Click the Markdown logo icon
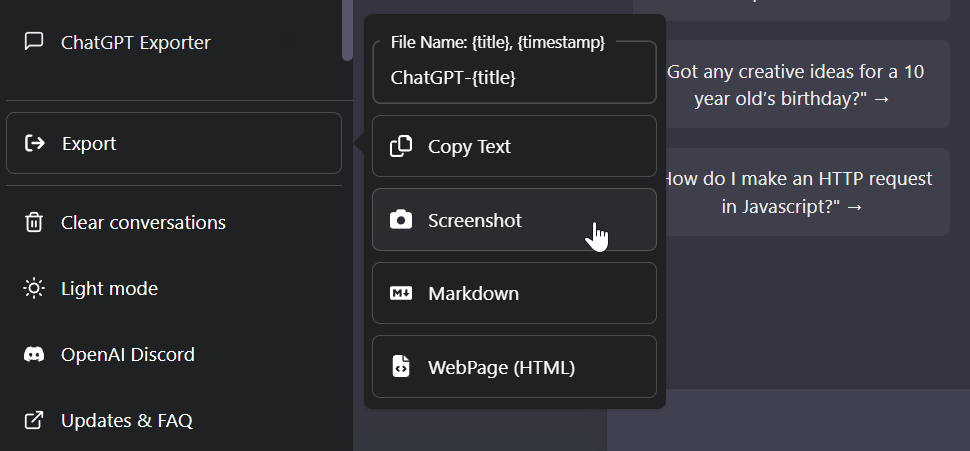Viewport: 970px width, 451px height. tap(401, 293)
